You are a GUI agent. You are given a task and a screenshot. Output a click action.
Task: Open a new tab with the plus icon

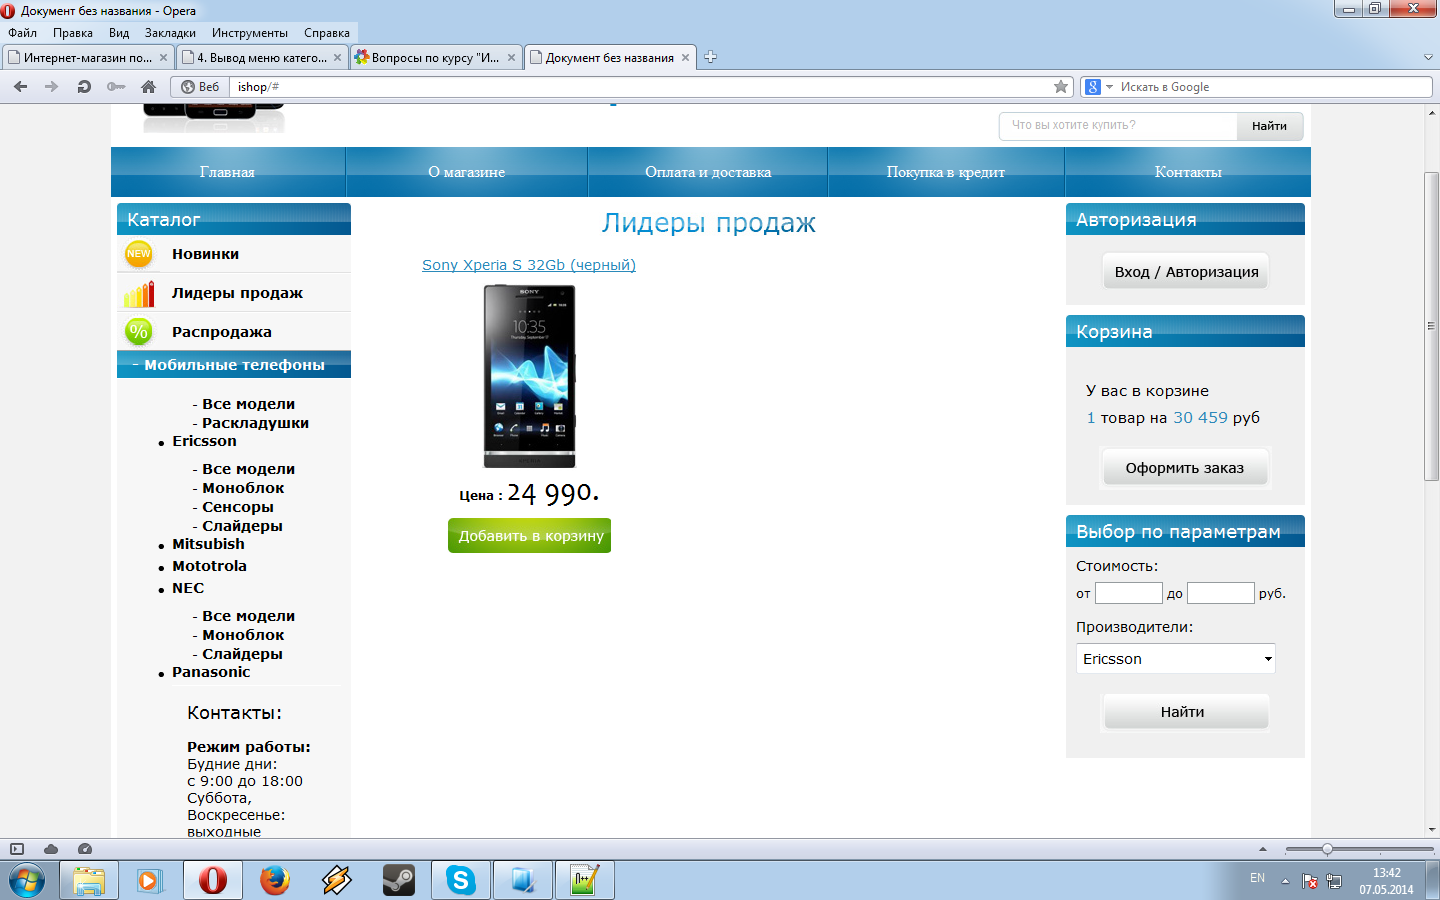(710, 57)
